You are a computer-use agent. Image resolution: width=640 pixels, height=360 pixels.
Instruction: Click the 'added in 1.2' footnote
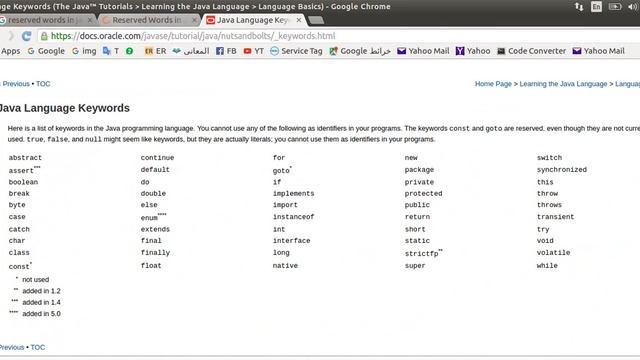[x=41, y=291]
